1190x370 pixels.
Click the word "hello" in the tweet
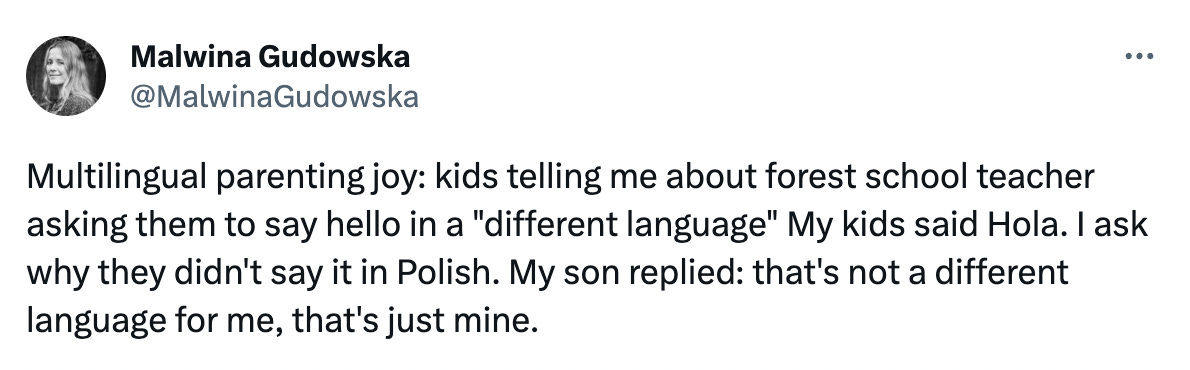point(286,225)
